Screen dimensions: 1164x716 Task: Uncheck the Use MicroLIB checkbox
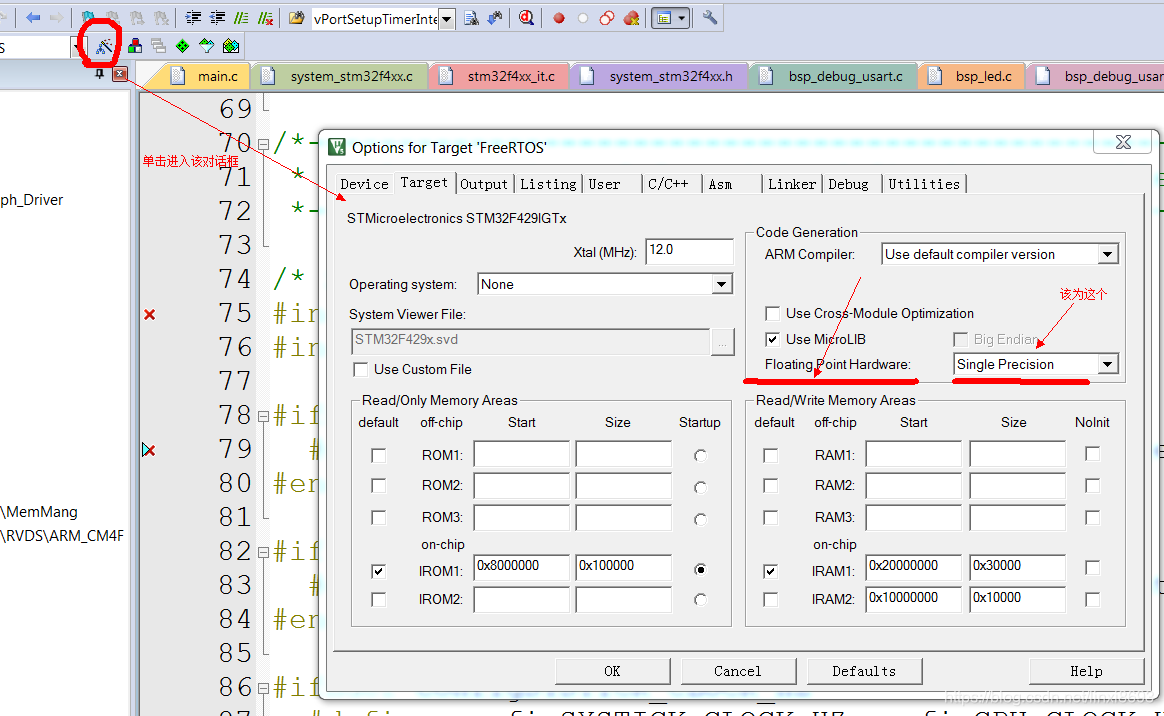click(x=773, y=338)
